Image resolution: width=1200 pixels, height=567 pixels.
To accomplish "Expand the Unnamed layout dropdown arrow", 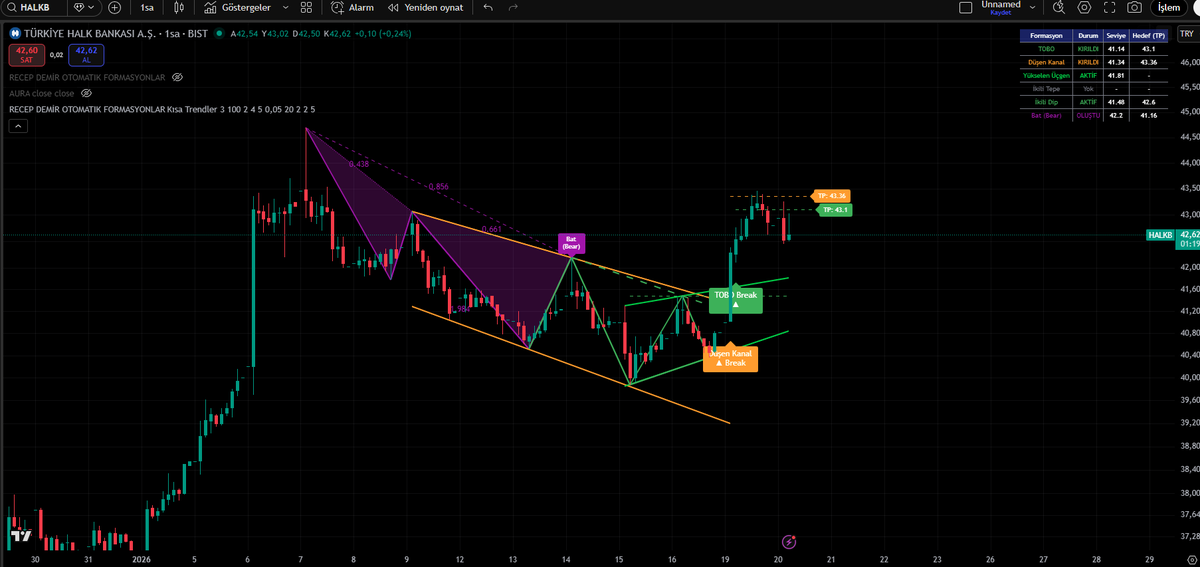I will [1030, 7].
